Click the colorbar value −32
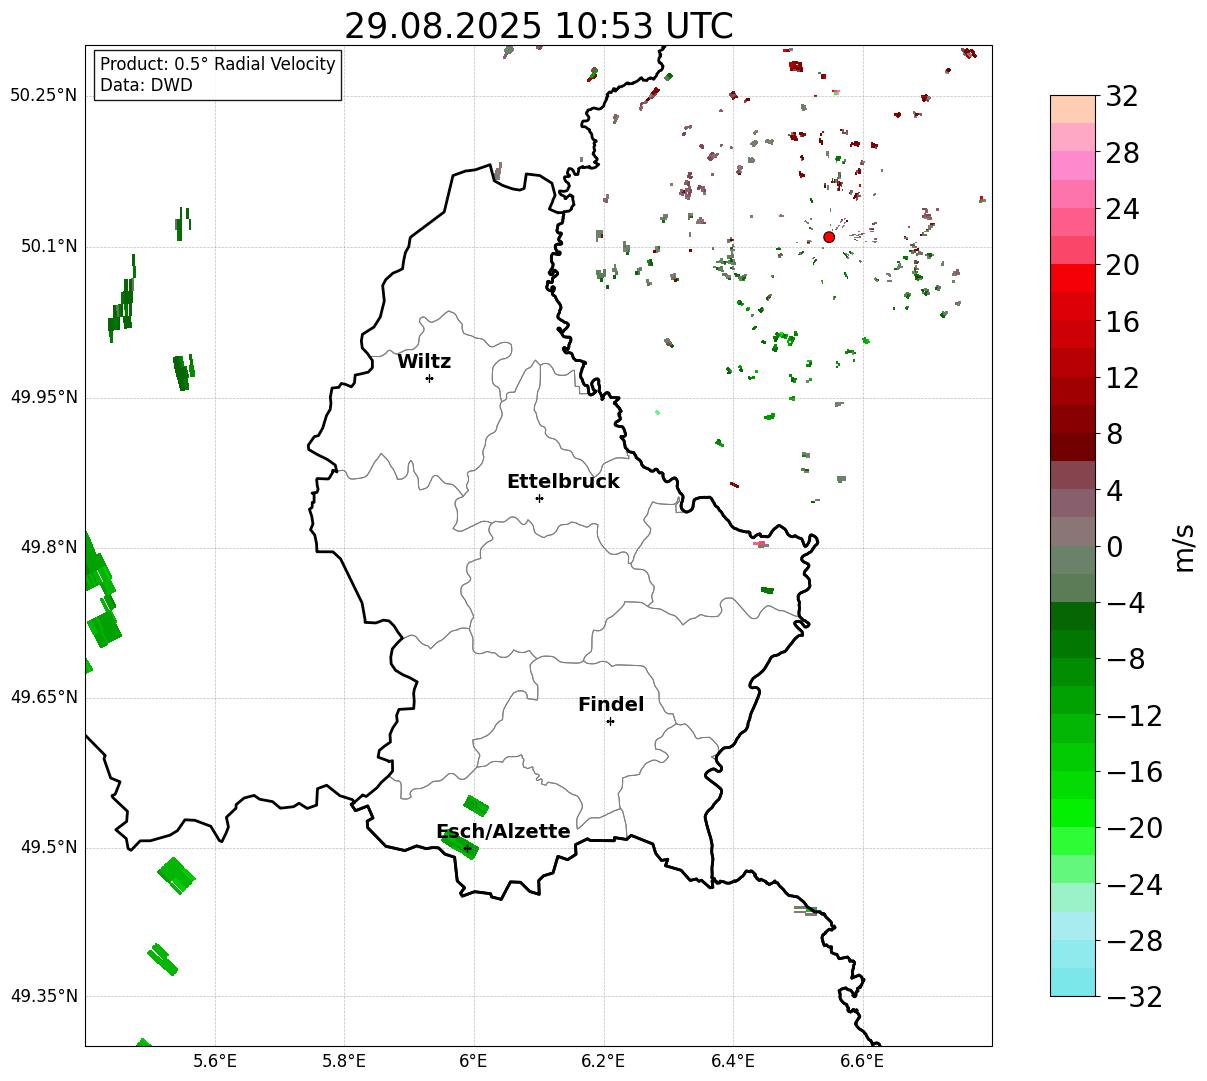 click(1134, 997)
